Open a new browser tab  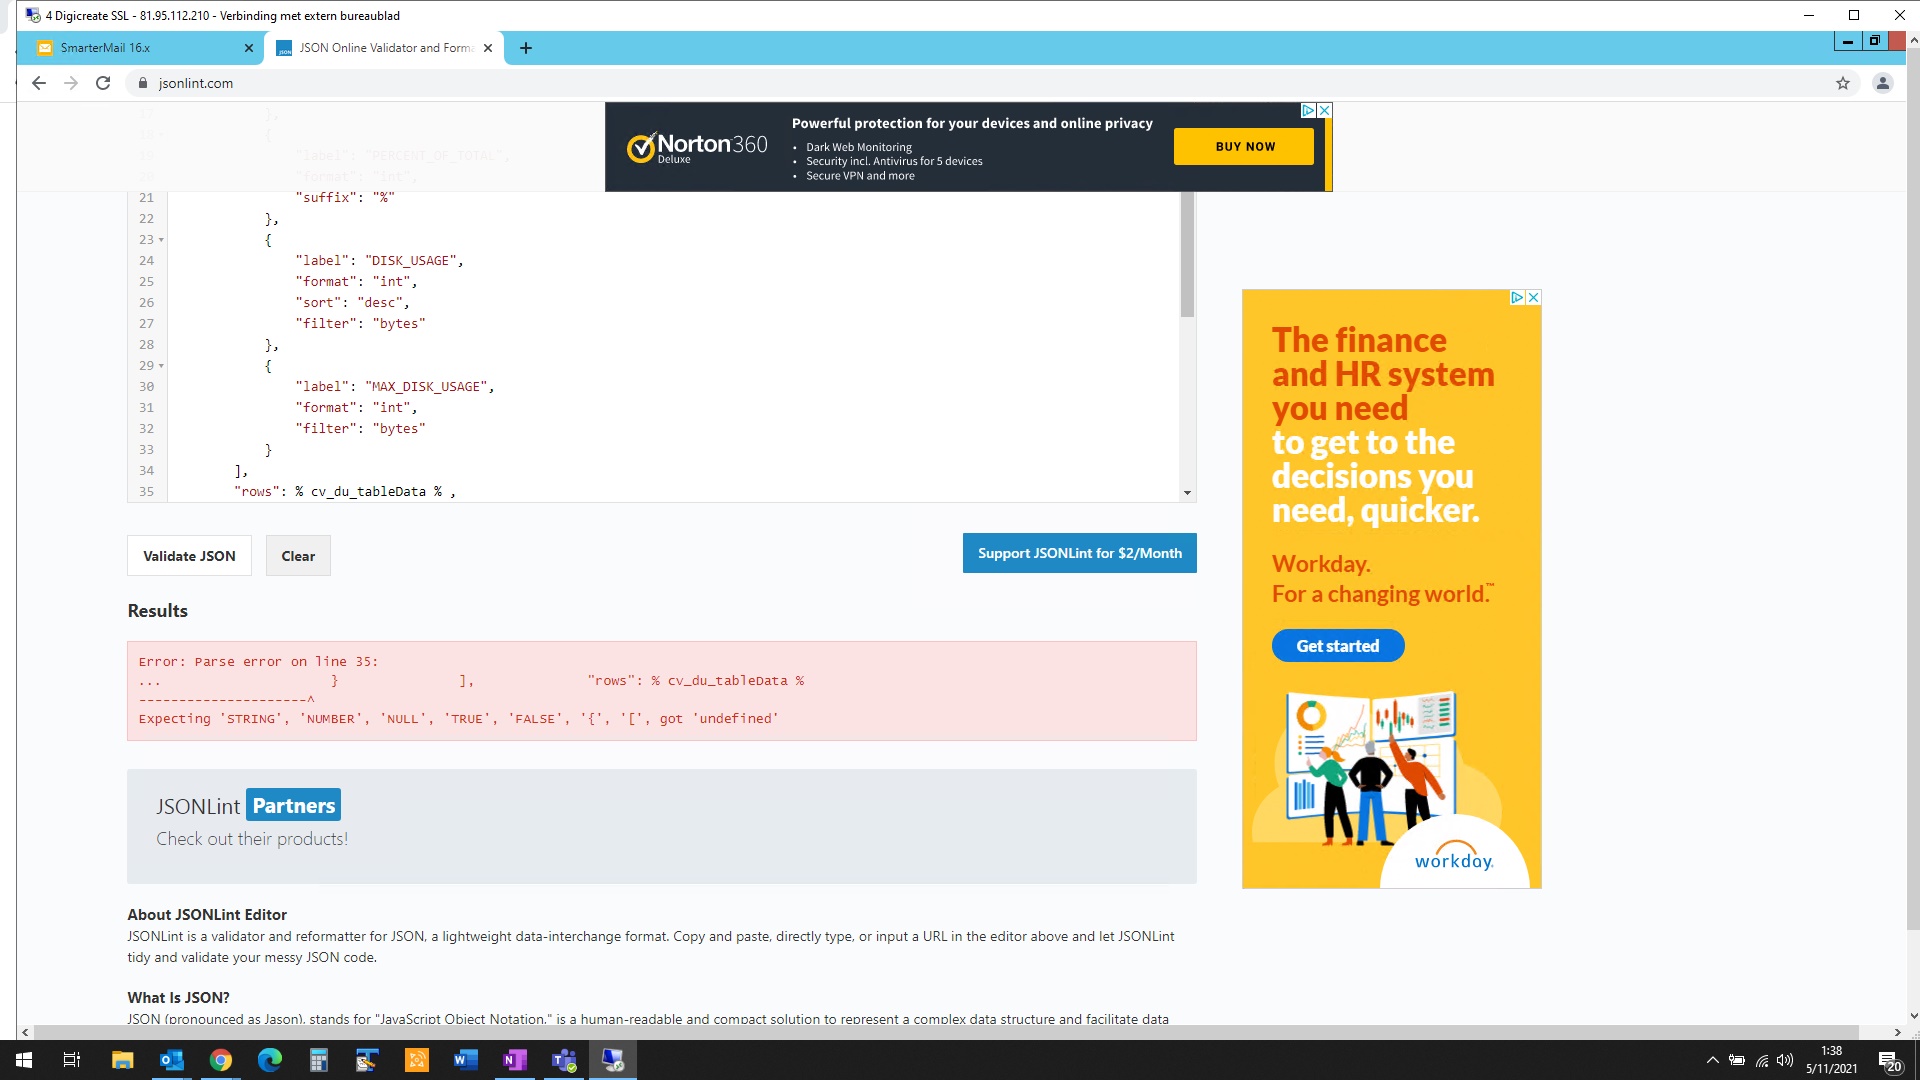coord(526,48)
